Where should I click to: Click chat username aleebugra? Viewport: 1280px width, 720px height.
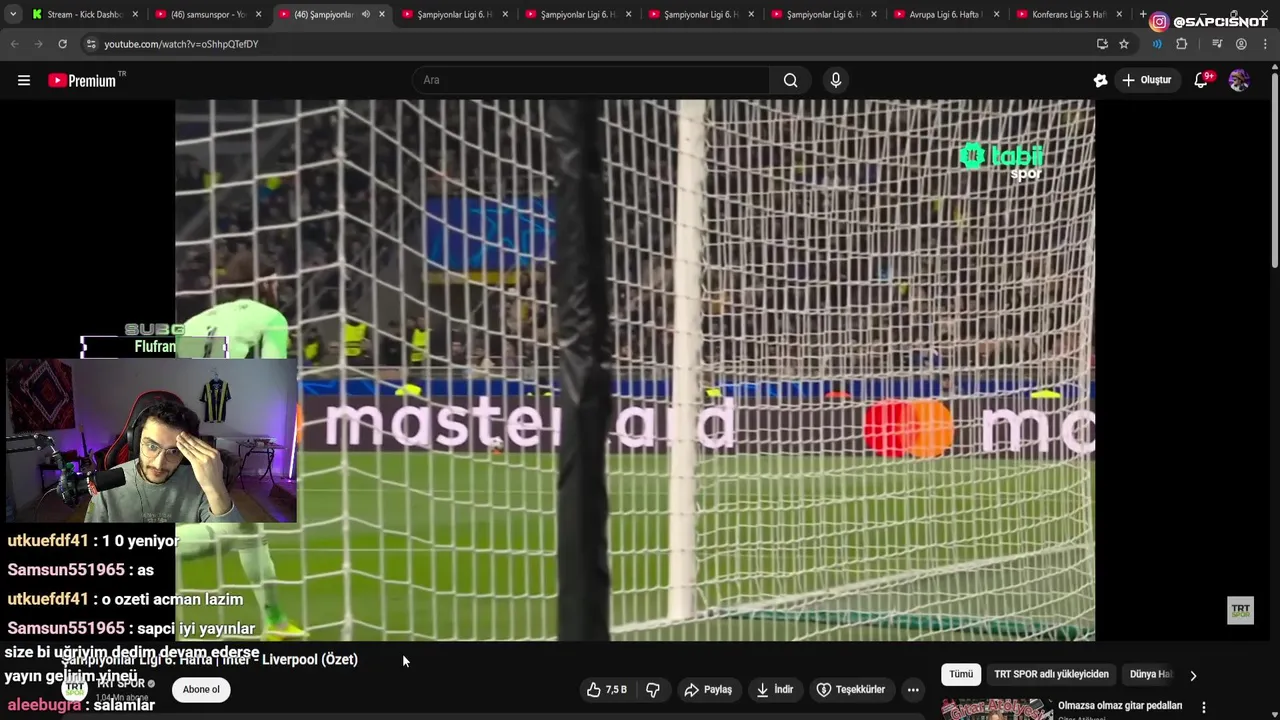[44, 705]
